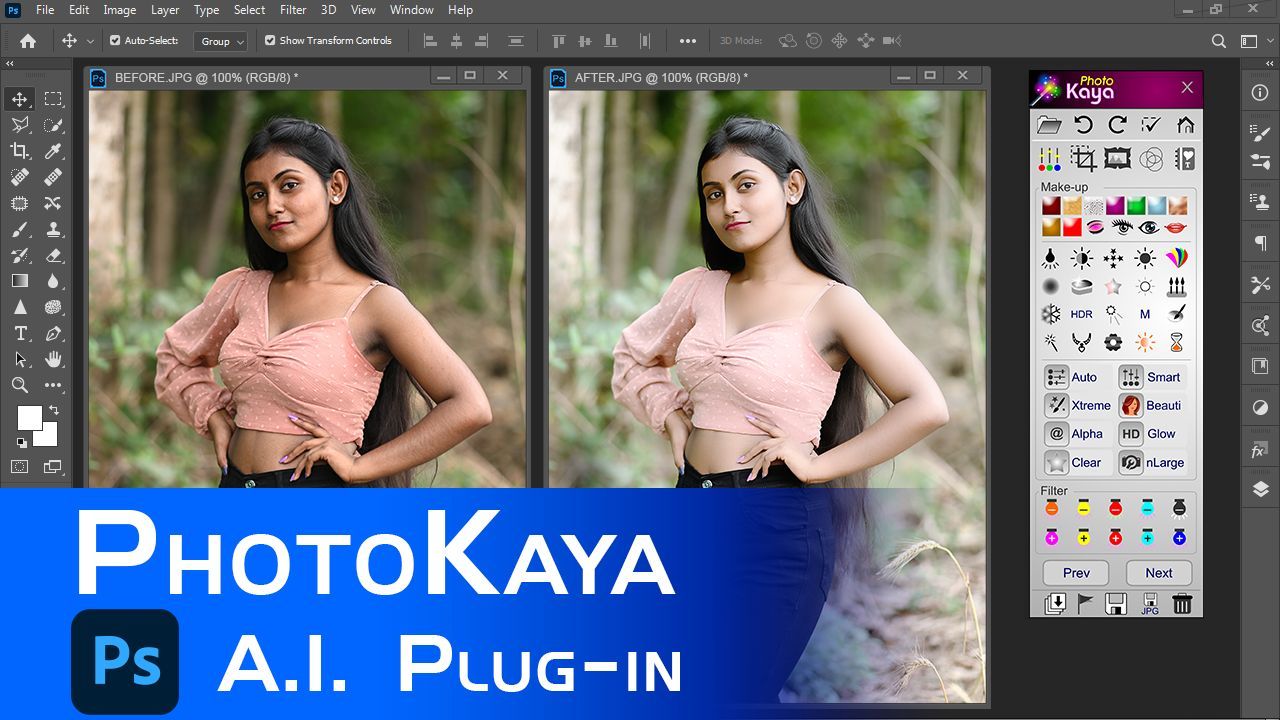Click the Photoshop home button
The height and width of the screenshot is (720, 1280).
pos(28,41)
